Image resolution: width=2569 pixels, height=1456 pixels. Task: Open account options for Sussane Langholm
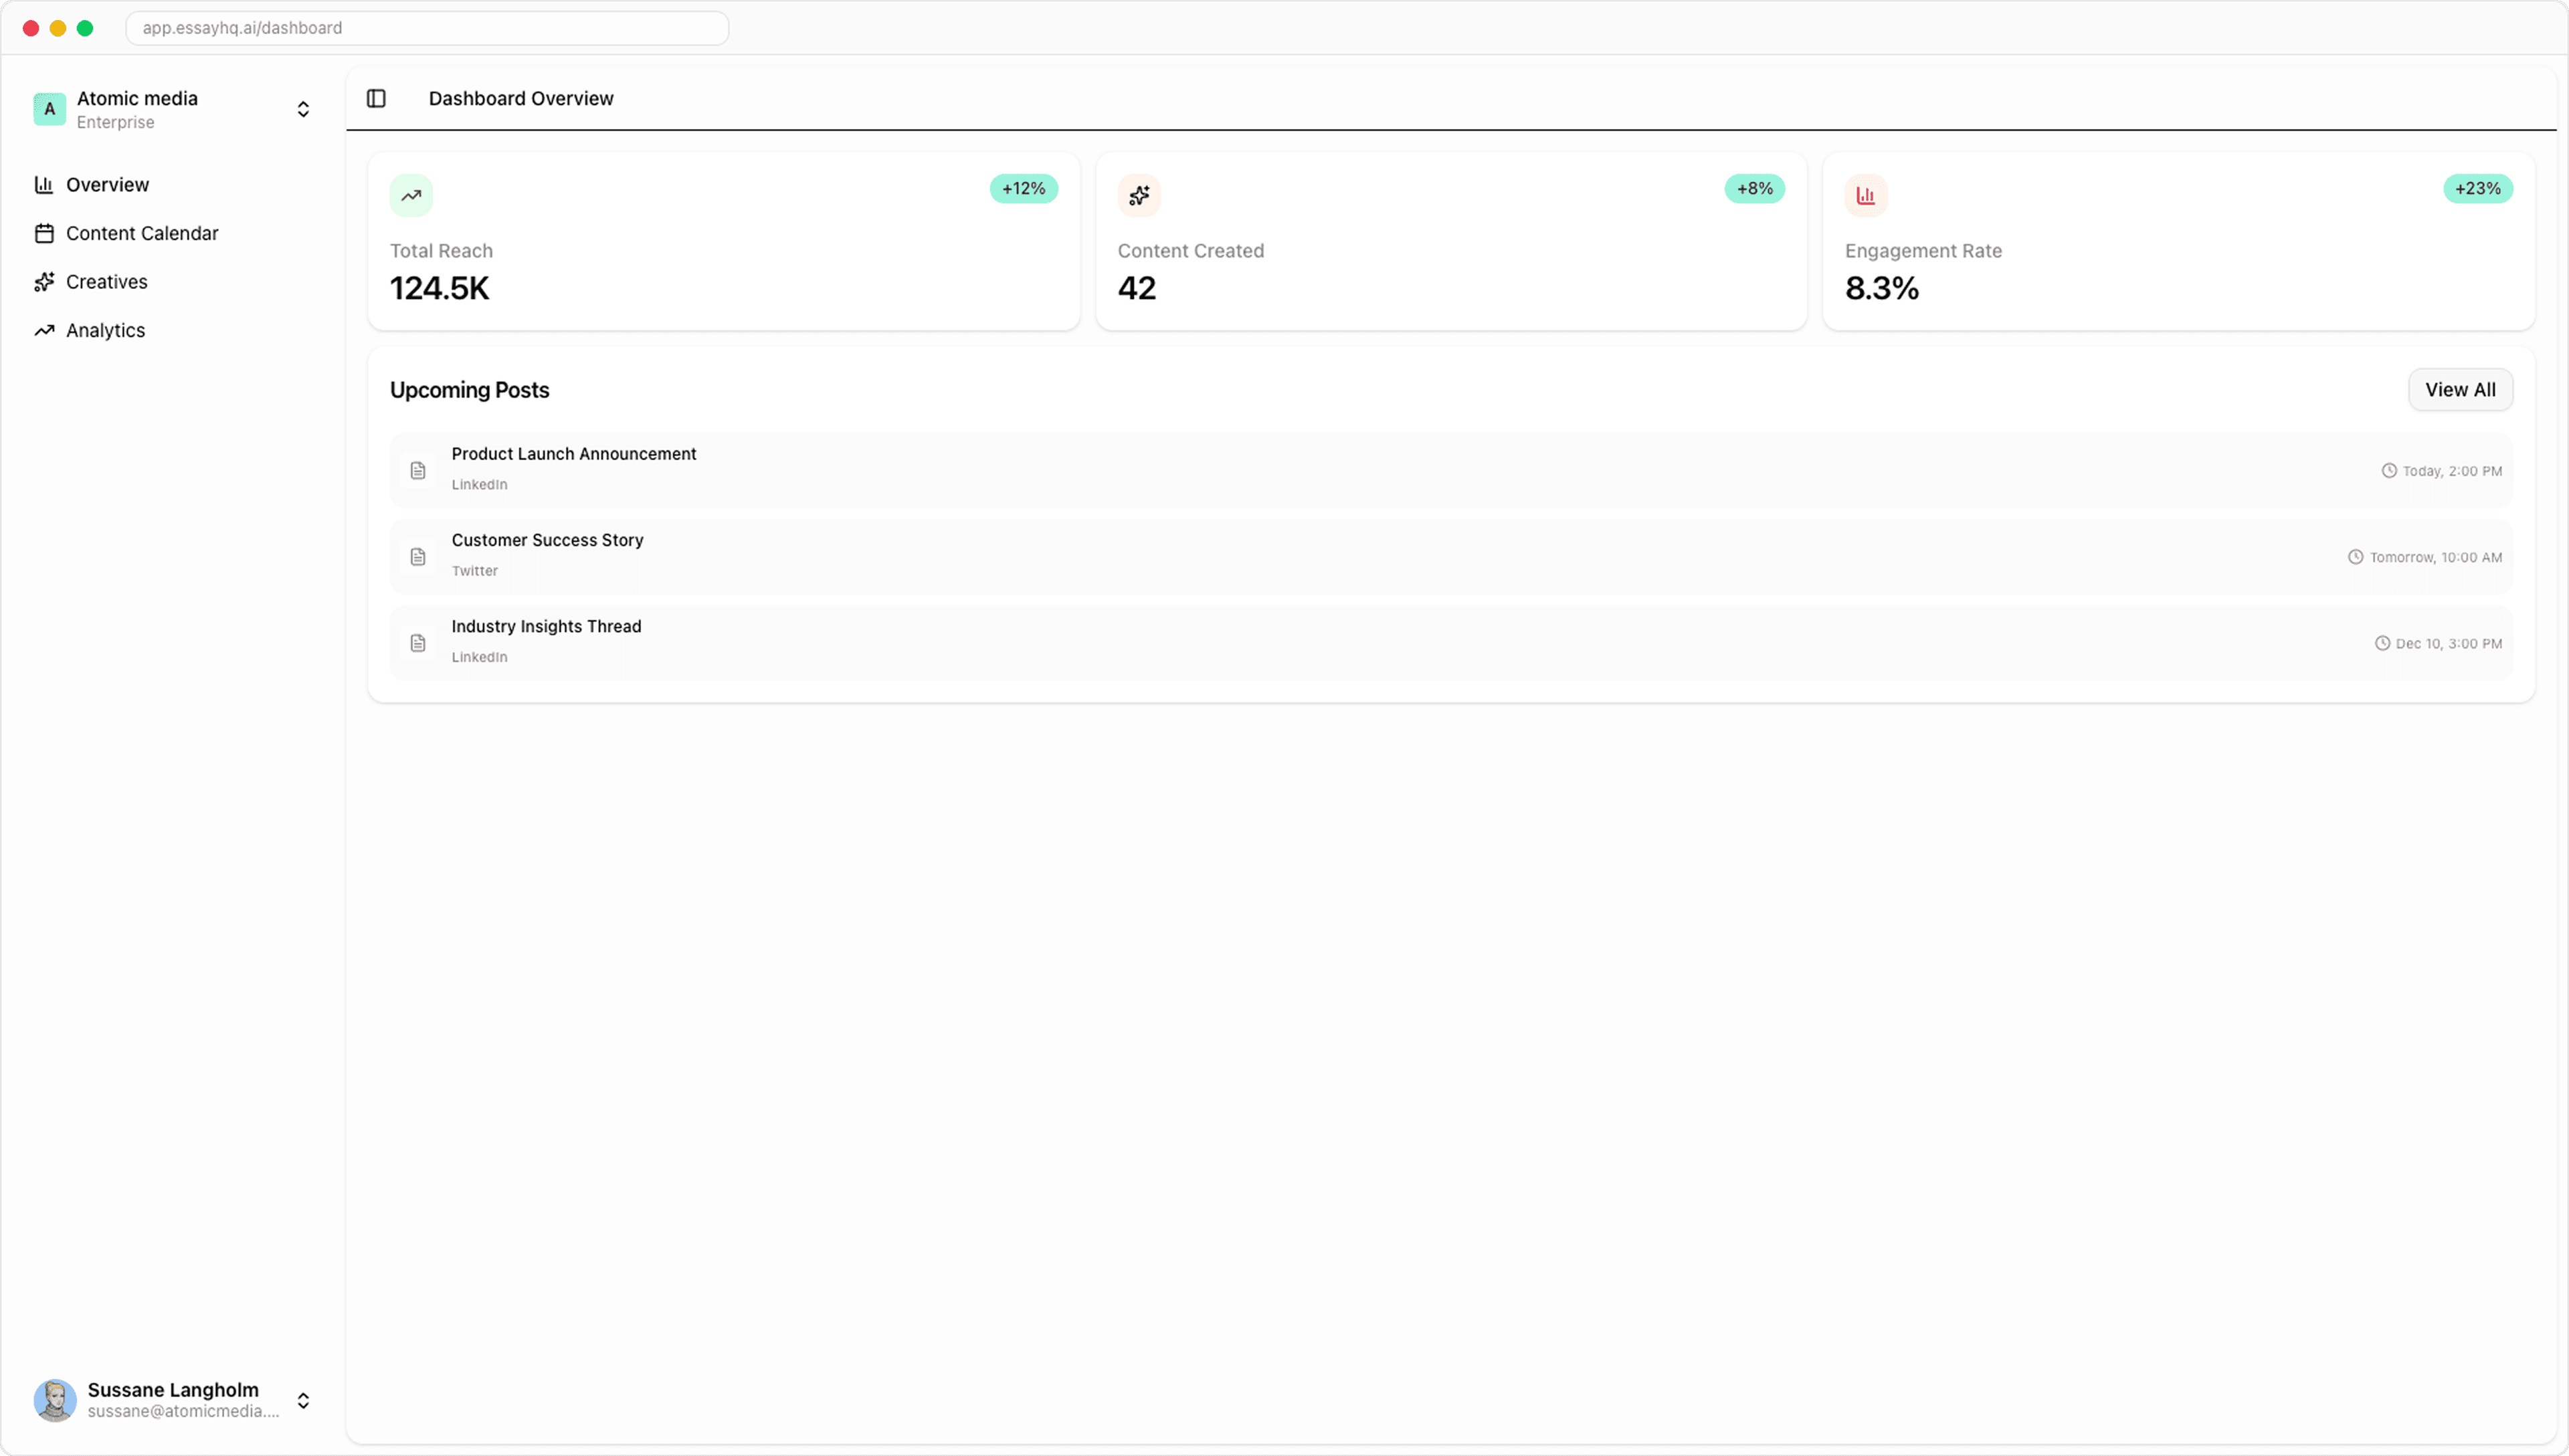(303, 1400)
